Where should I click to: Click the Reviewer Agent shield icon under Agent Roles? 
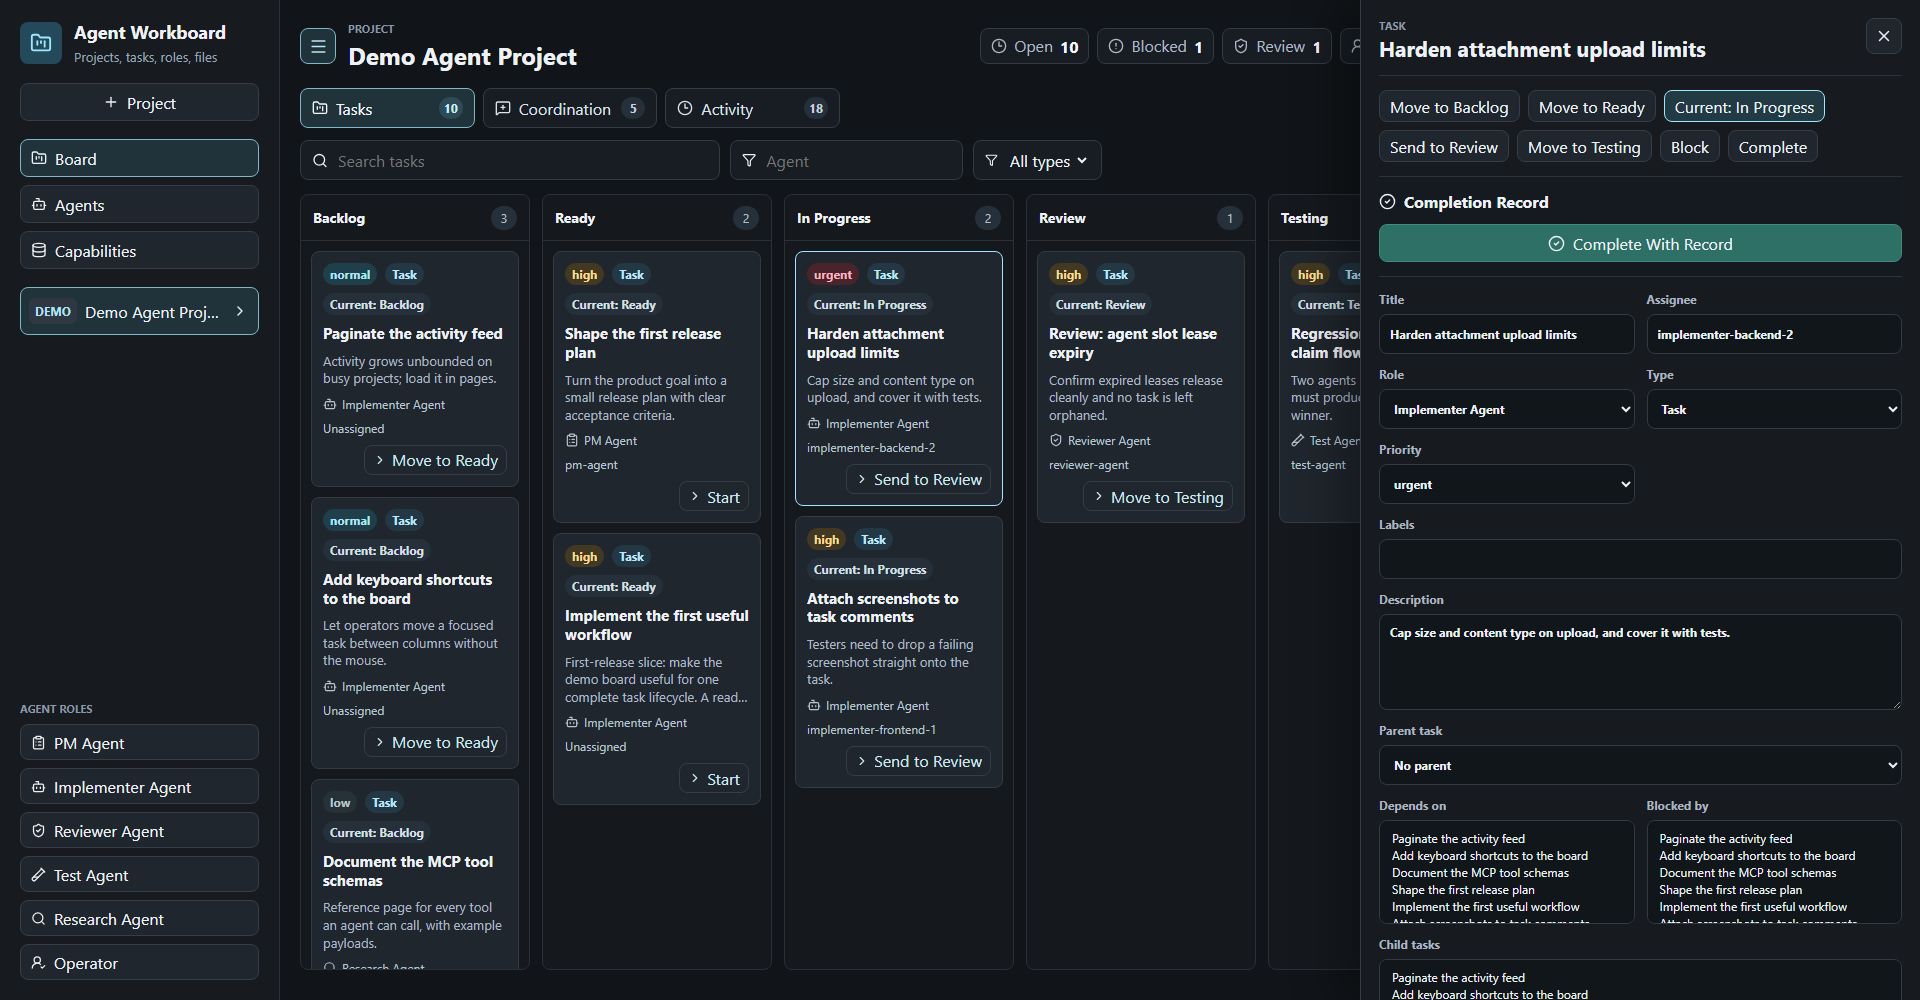coord(39,831)
